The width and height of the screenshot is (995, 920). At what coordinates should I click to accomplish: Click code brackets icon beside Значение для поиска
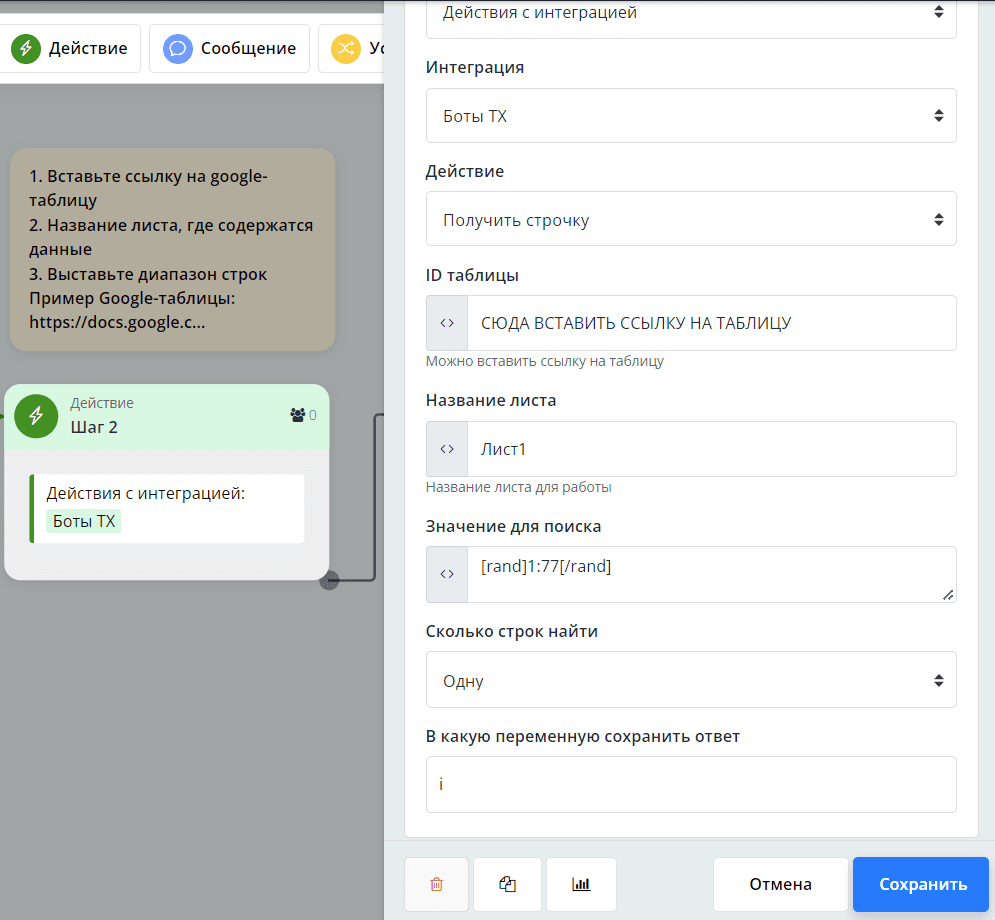pyautogui.click(x=447, y=574)
